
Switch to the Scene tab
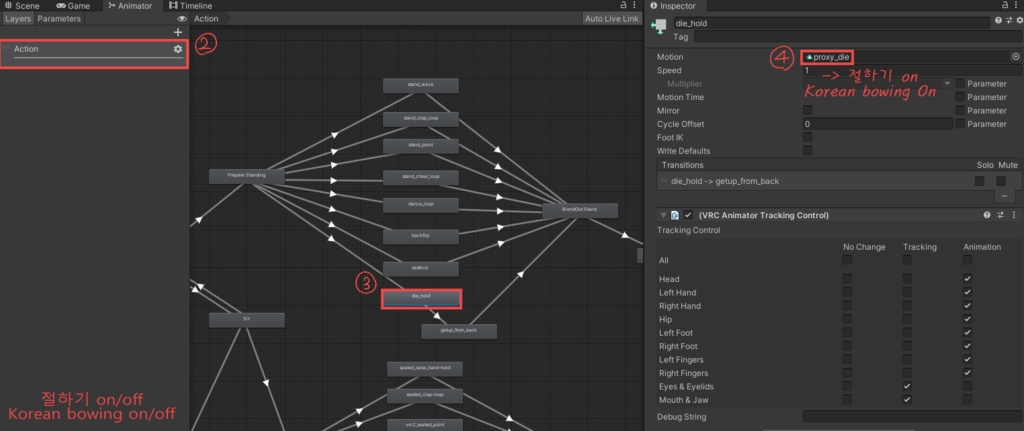[x=22, y=6]
